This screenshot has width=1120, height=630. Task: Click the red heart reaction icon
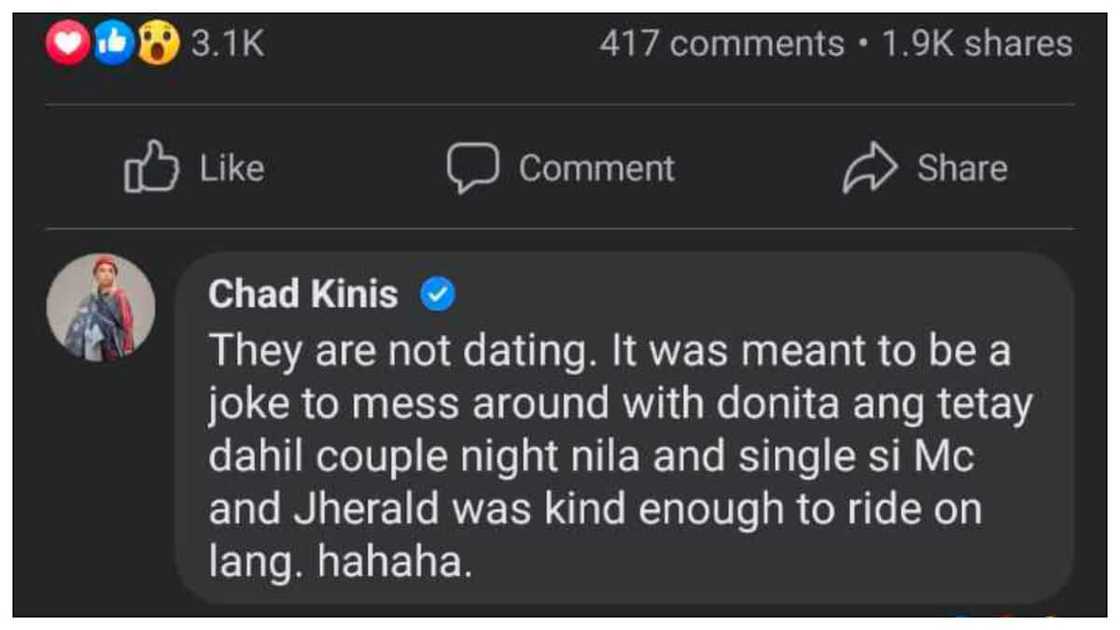pos(67,44)
